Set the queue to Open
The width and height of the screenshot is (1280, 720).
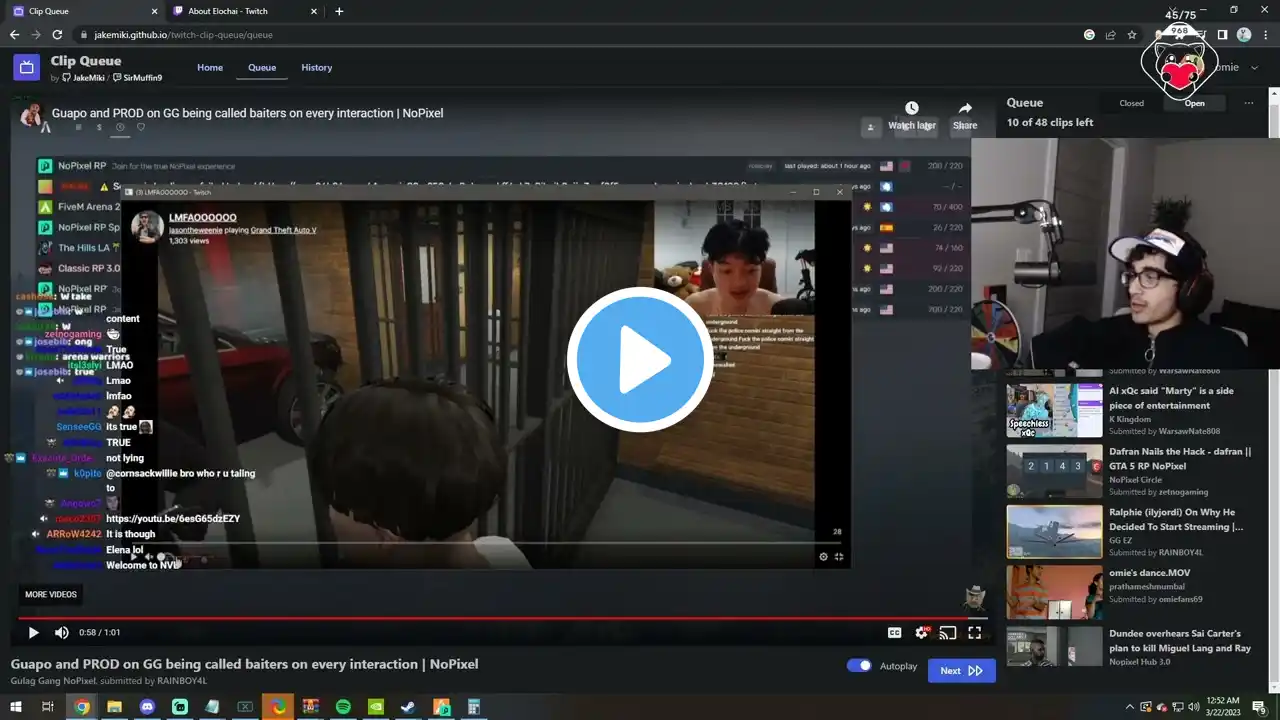coord(1195,103)
